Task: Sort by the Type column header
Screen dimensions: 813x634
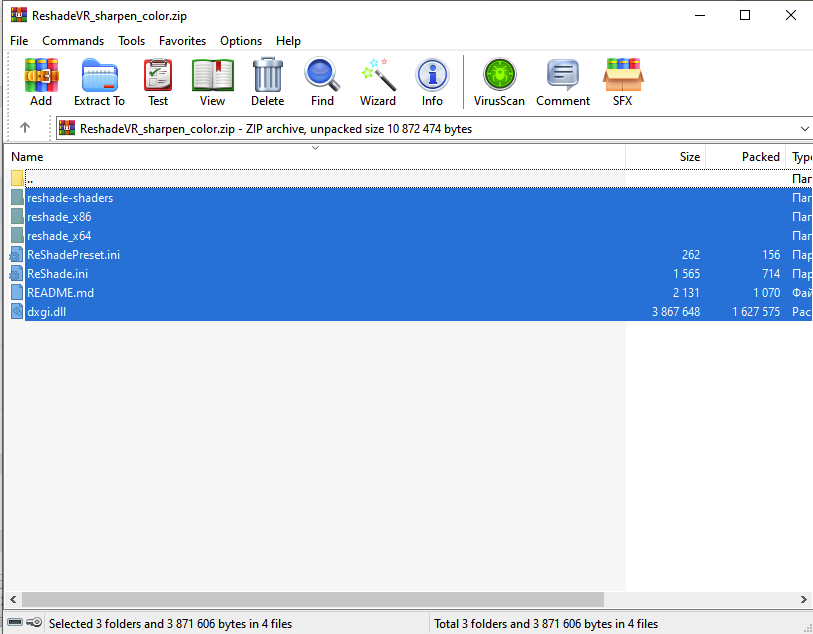Action: (x=800, y=157)
